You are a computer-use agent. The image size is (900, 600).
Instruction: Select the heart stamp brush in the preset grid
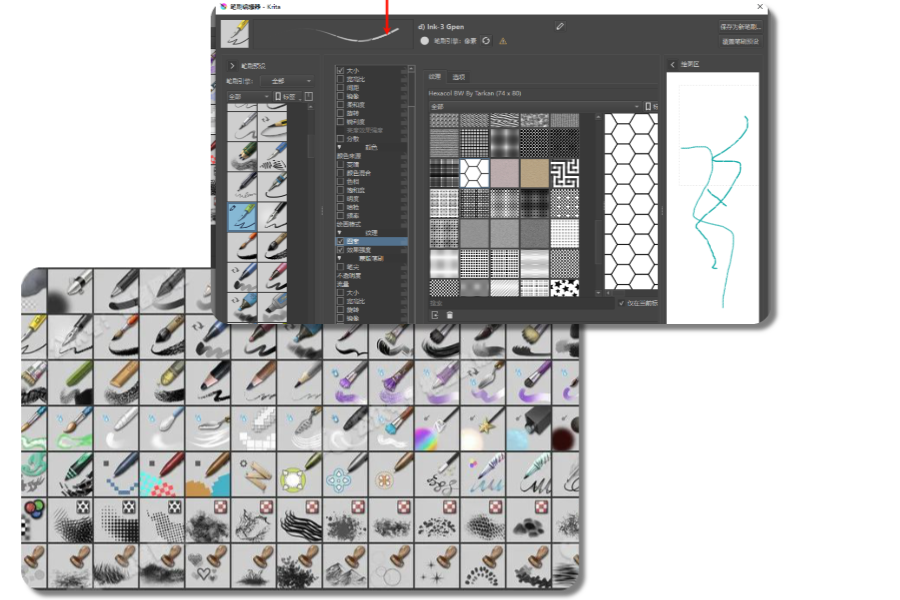pos(208,566)
